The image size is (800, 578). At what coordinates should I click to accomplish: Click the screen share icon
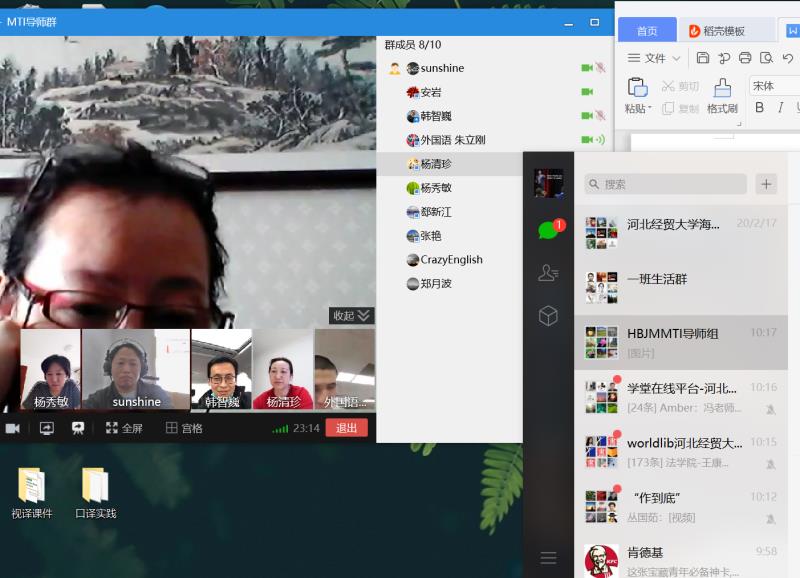tap(46, 428)
